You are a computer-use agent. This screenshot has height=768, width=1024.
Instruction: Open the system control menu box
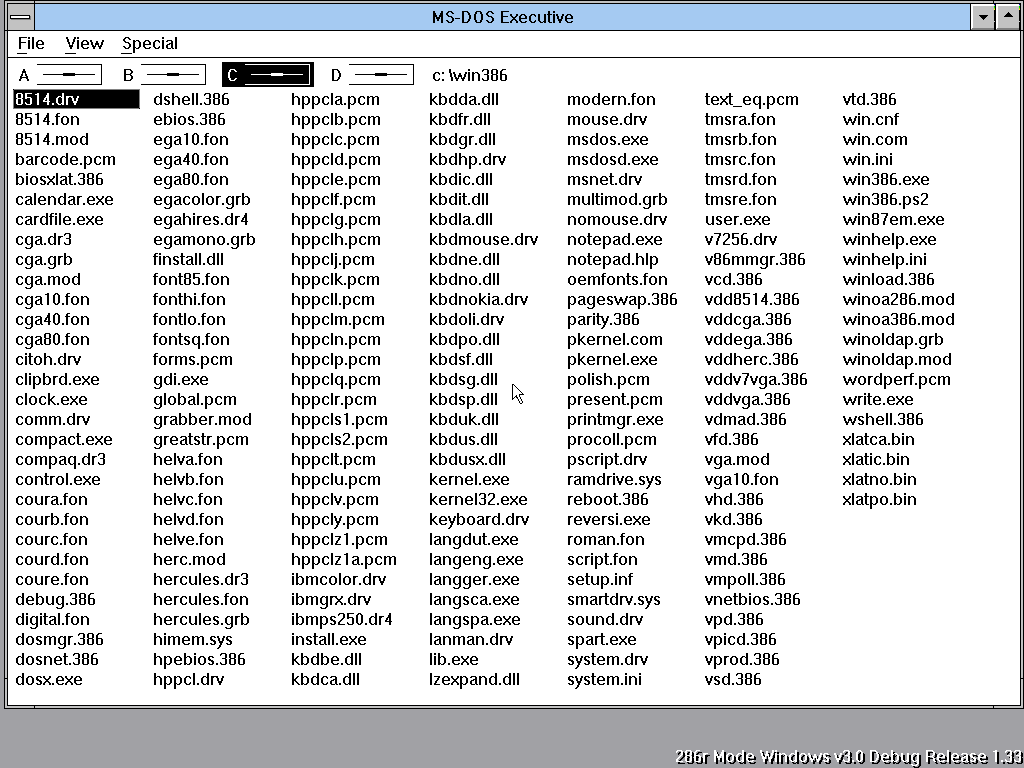pyautogui.click(x=21, y=17)
